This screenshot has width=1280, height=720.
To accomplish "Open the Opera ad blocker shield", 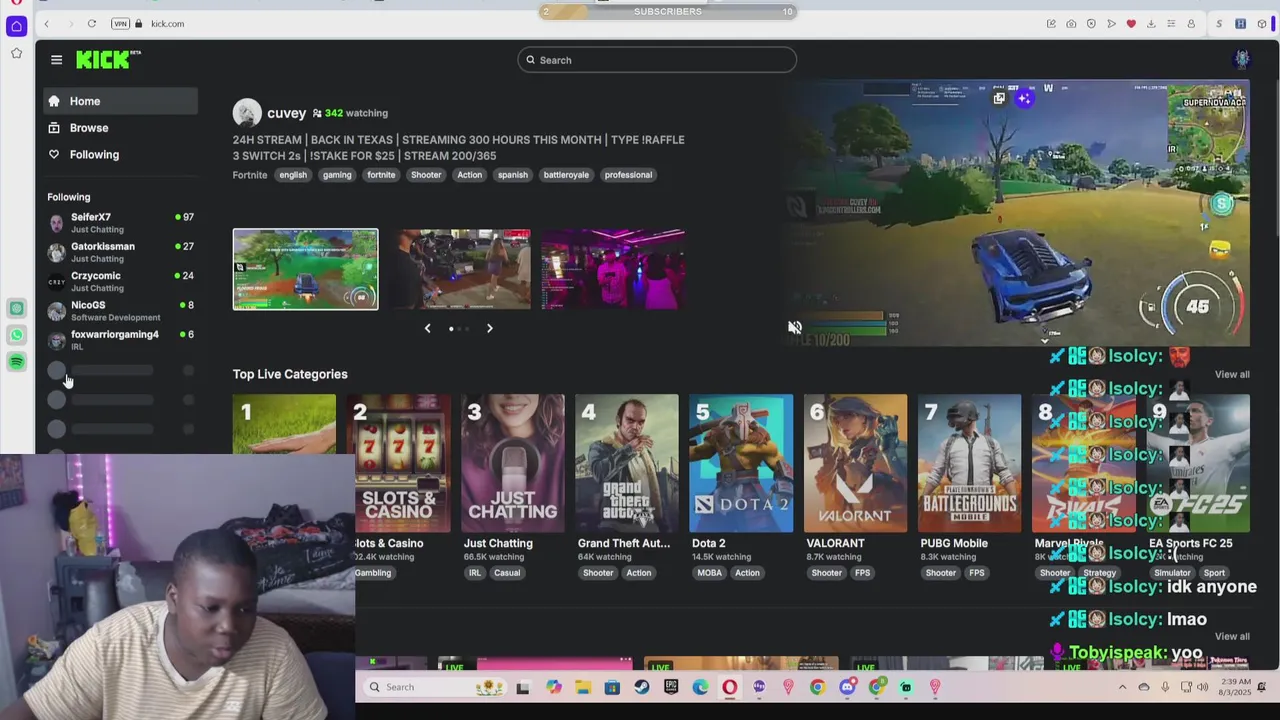I will 1091,24.
